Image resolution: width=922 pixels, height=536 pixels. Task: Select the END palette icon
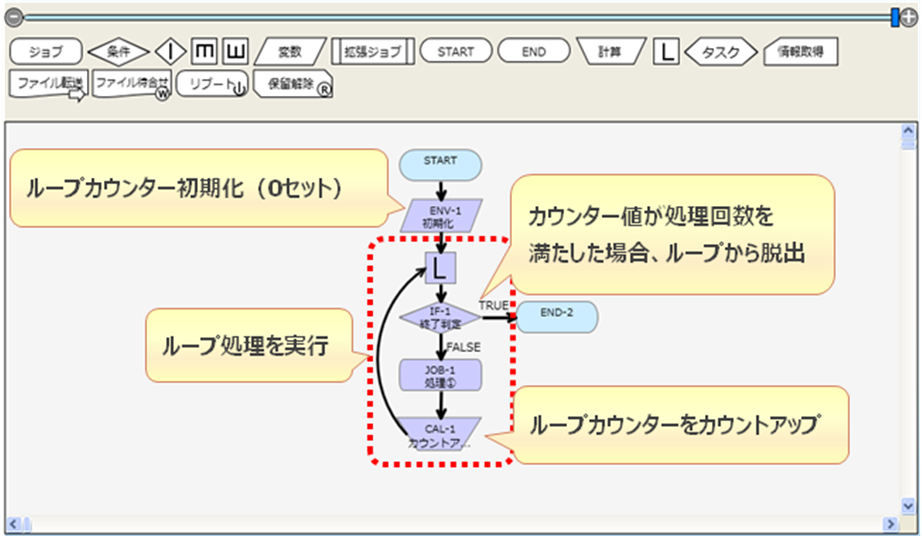[534, 51]
